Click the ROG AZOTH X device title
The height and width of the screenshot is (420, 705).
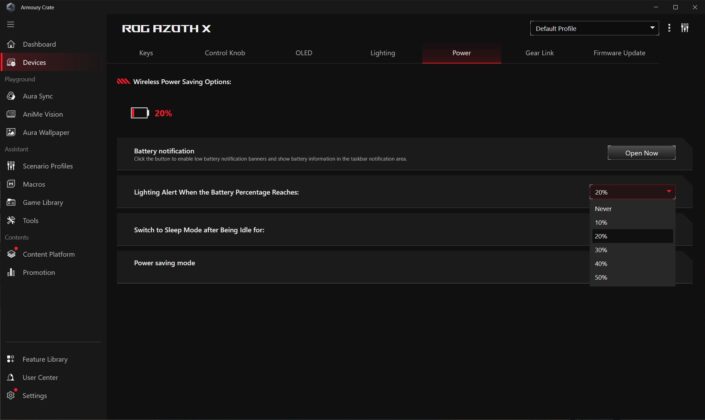[166, 29]
